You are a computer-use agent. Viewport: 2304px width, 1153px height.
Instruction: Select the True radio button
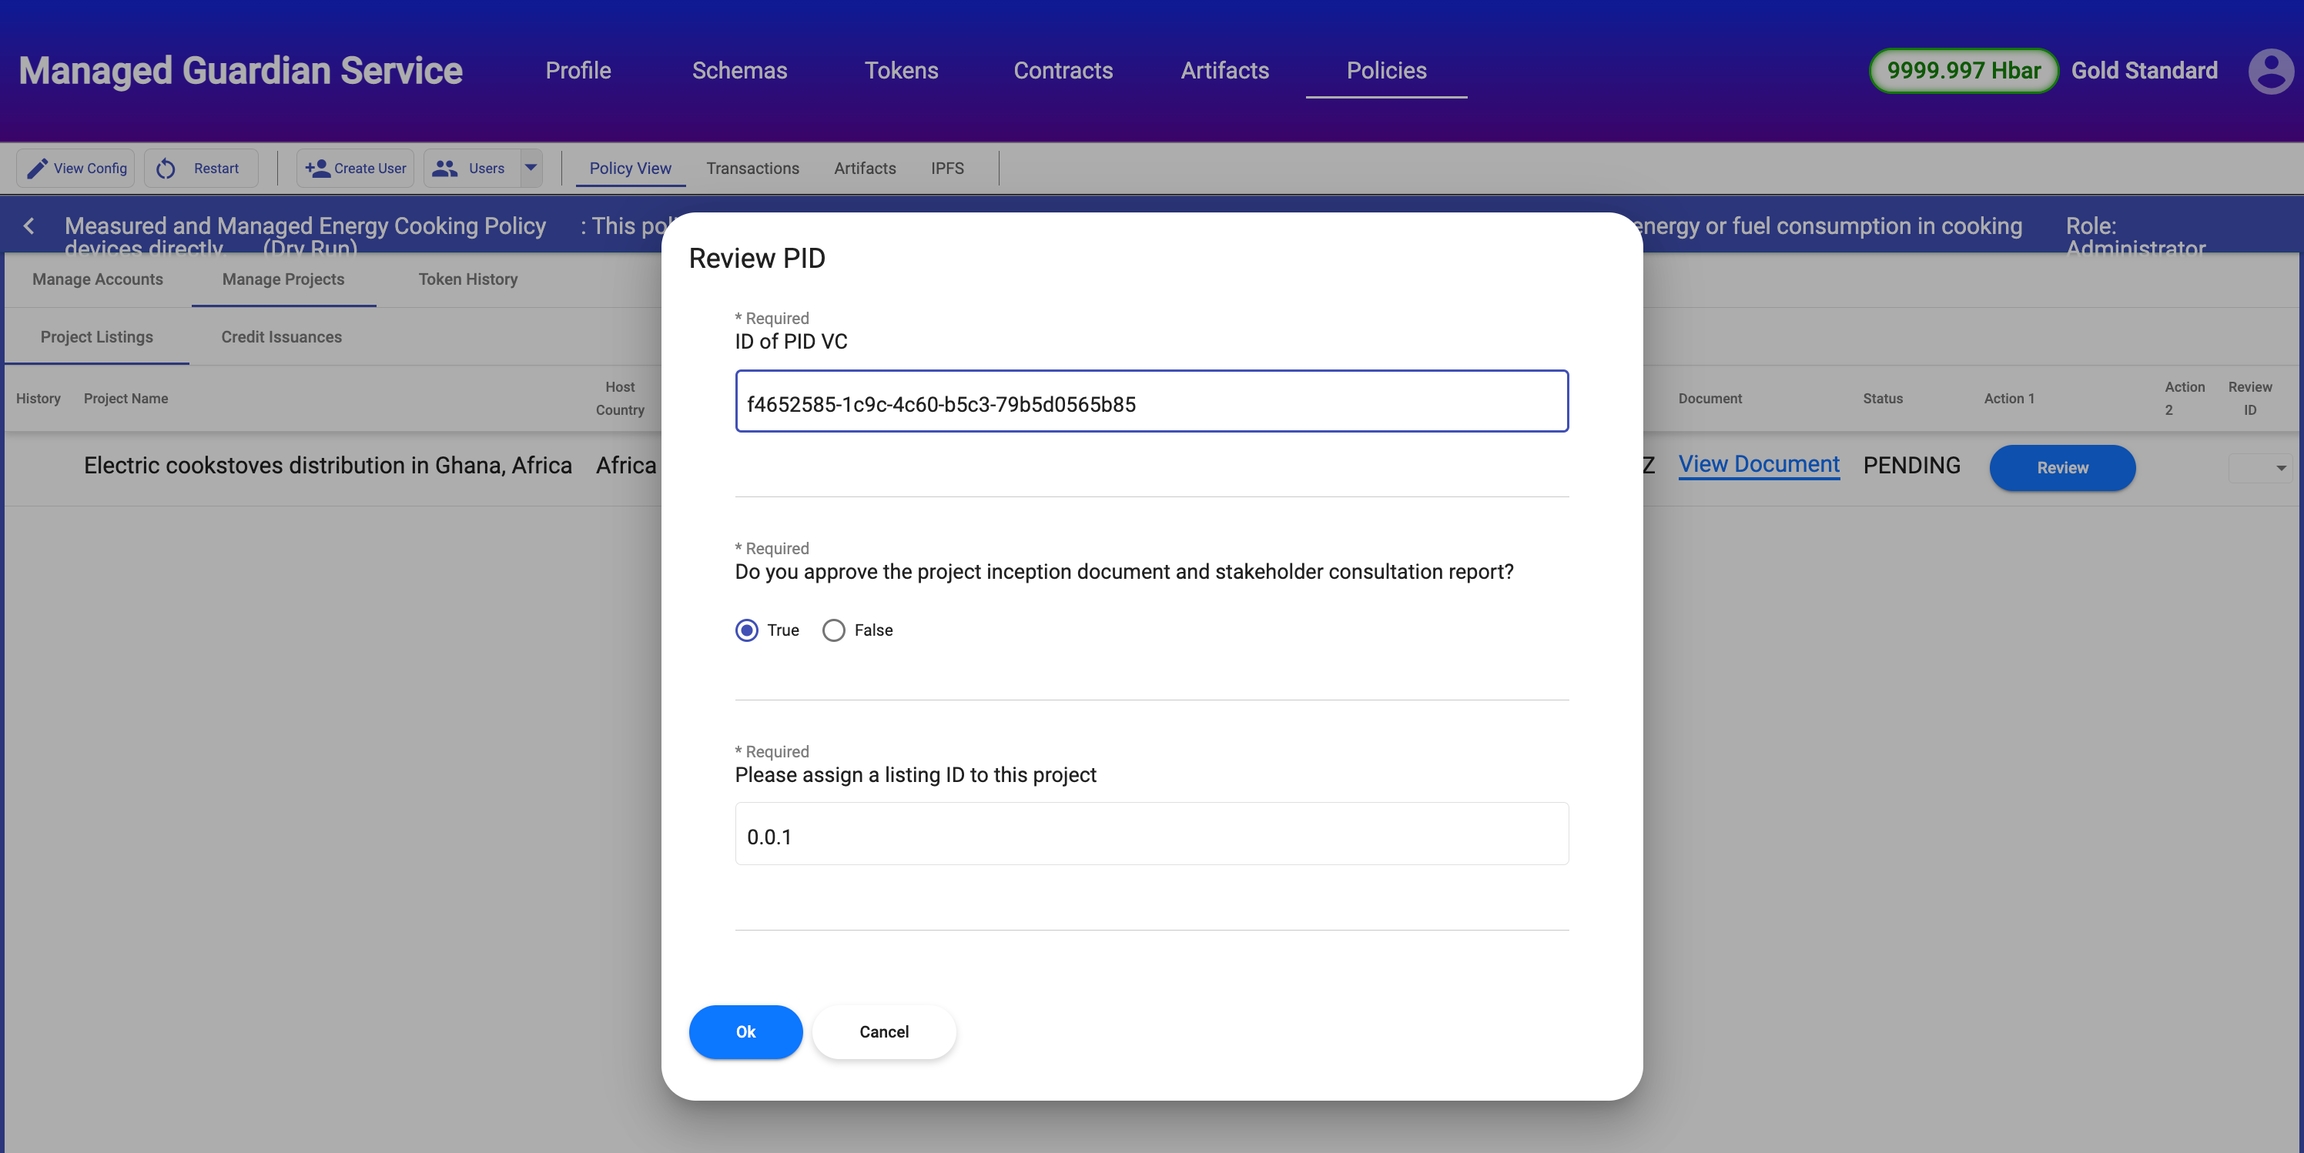tap(746, 630)
